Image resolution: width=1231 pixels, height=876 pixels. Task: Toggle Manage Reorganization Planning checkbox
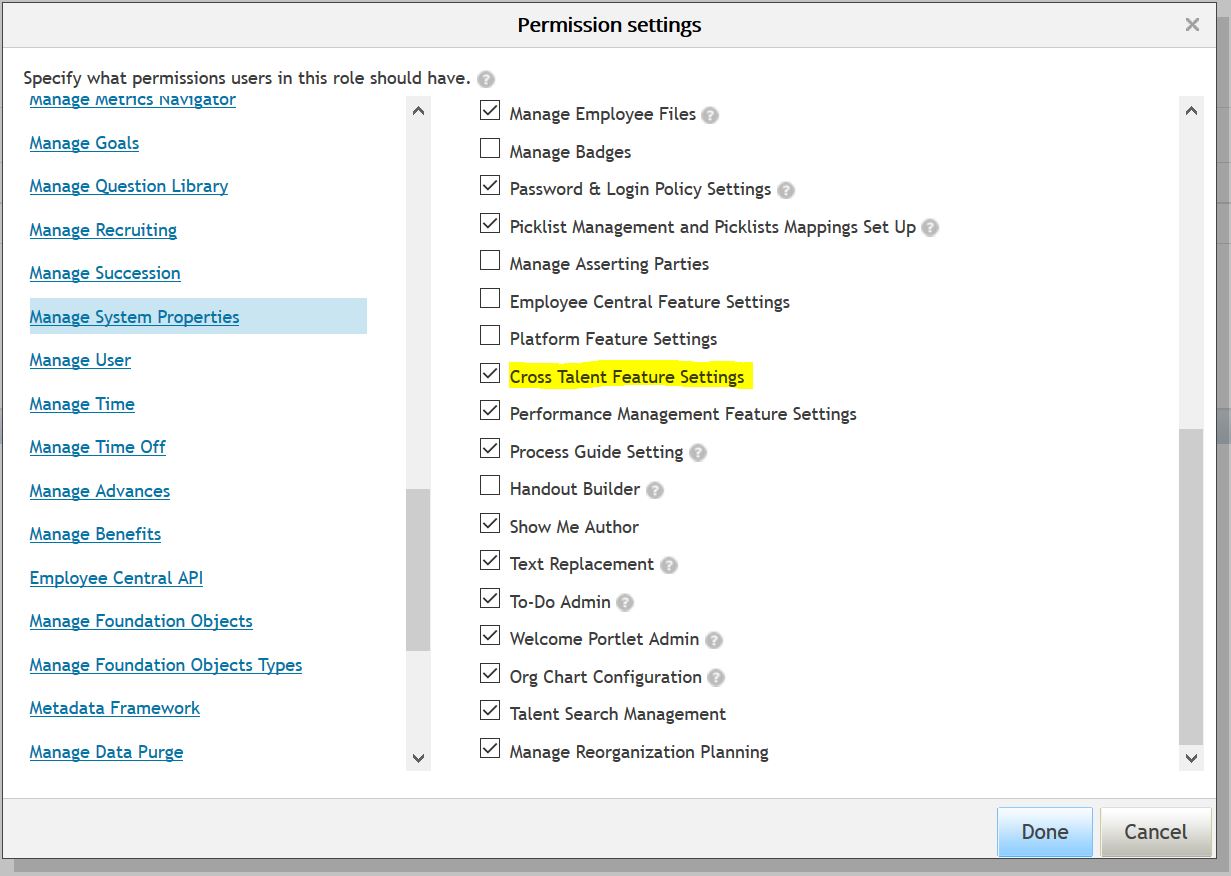click(x=490, y=748)
